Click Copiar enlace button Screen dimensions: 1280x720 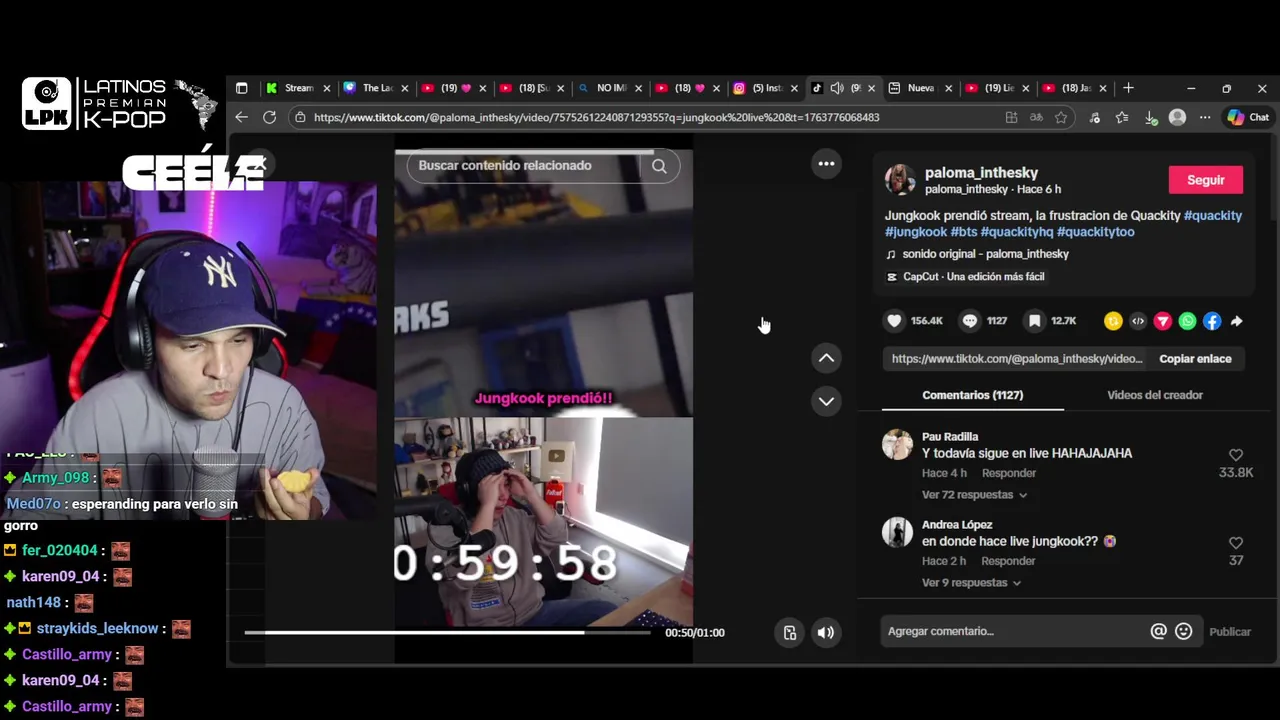click(1195, 358)
